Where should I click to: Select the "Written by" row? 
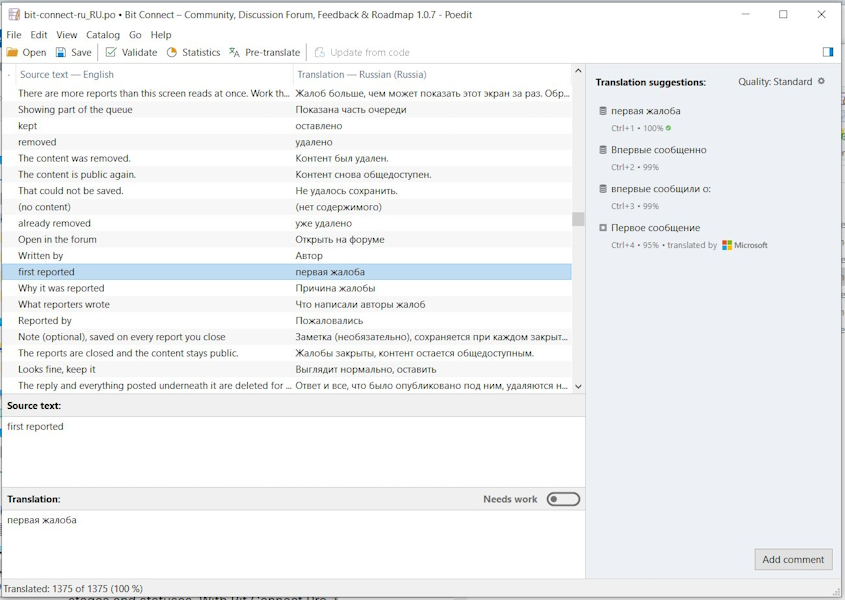point(287,256)
